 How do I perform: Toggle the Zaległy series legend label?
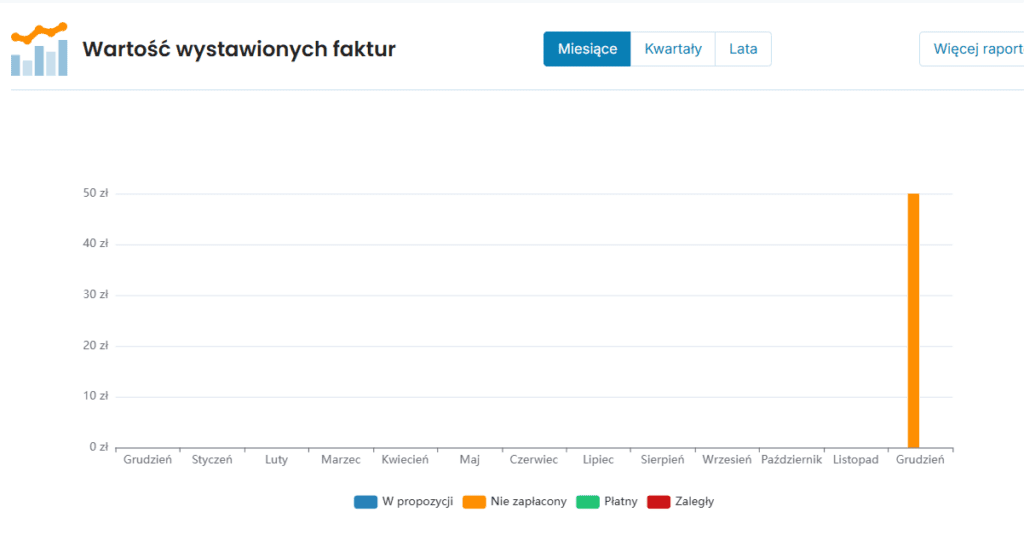click(x=694, y=502)
